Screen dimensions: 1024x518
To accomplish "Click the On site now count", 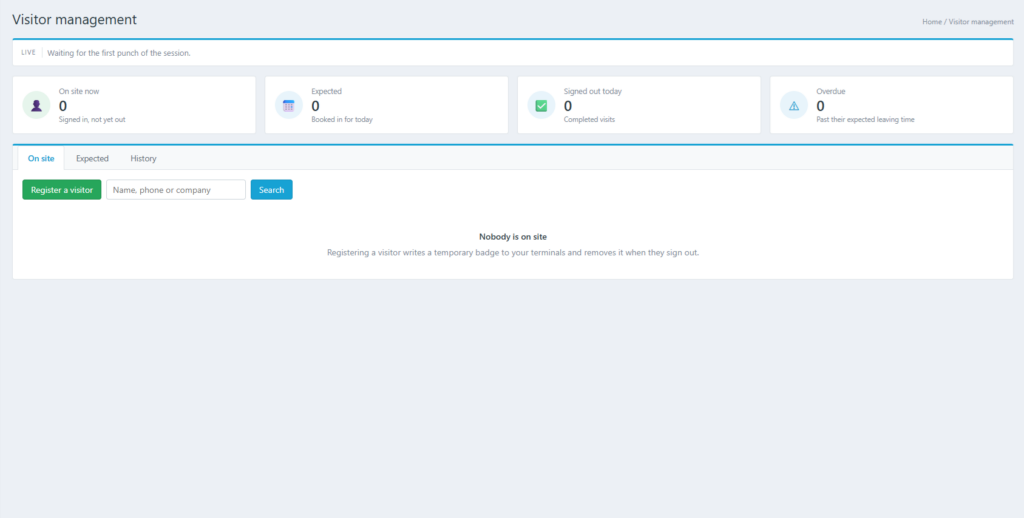I will [63, 106].
